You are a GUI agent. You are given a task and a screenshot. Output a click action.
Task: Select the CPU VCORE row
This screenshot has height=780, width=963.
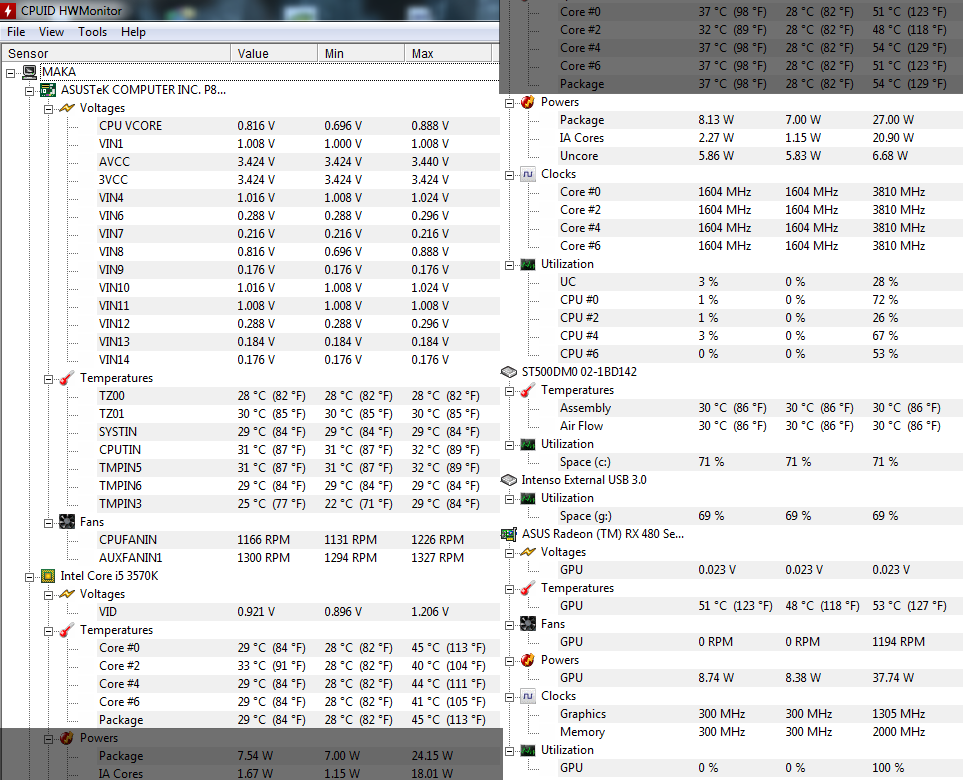coord(298,126)
